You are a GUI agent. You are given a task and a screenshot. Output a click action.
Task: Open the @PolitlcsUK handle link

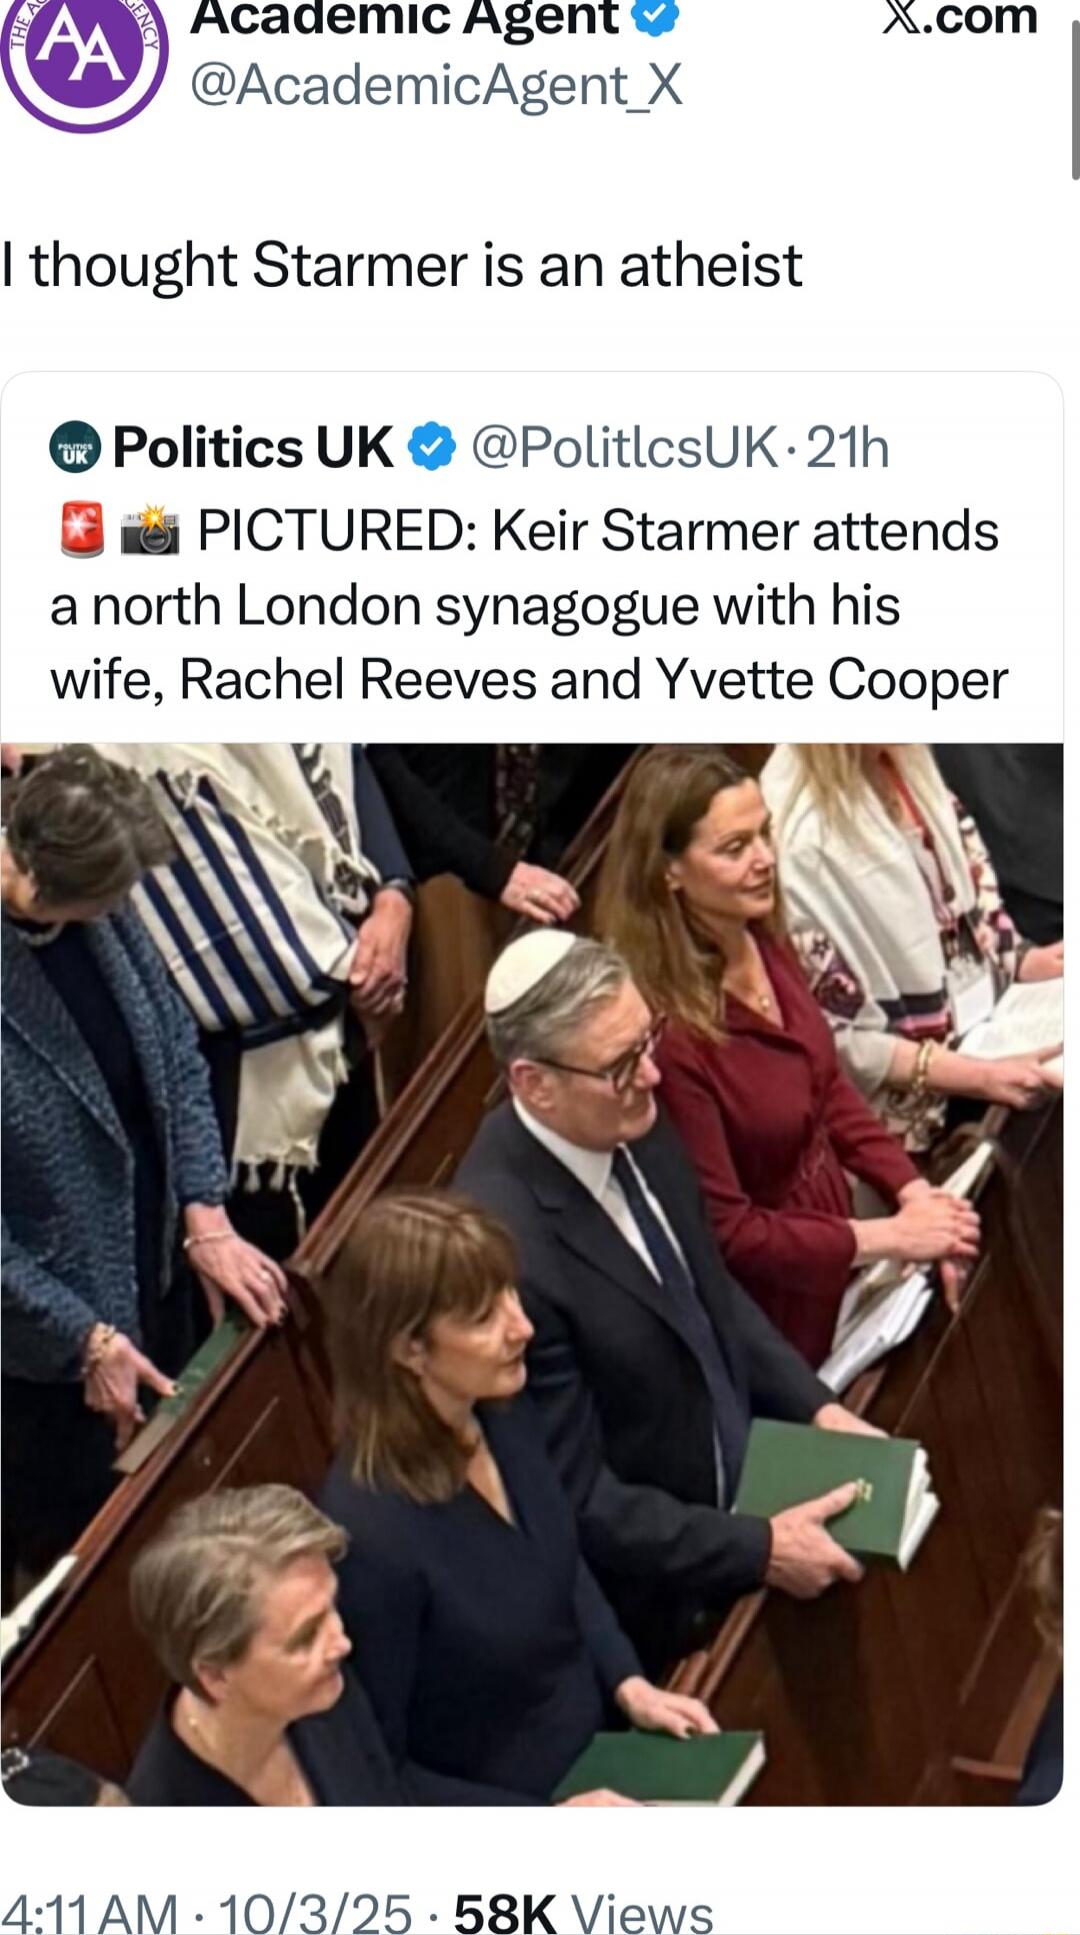(x=623, y=447)
